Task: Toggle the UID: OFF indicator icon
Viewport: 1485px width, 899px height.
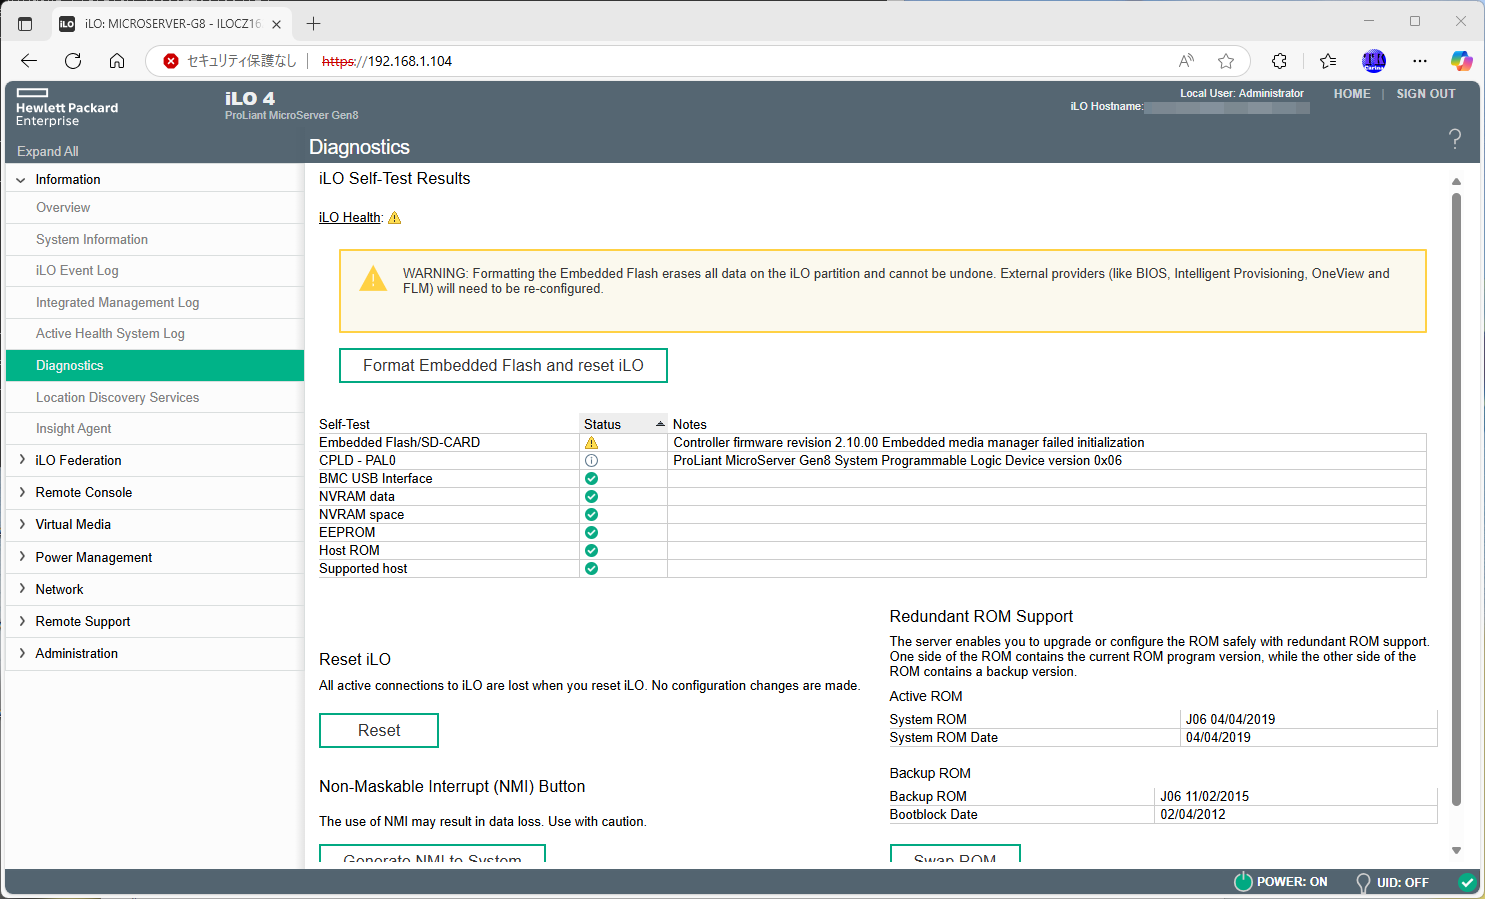Action: click(1362, 883)
